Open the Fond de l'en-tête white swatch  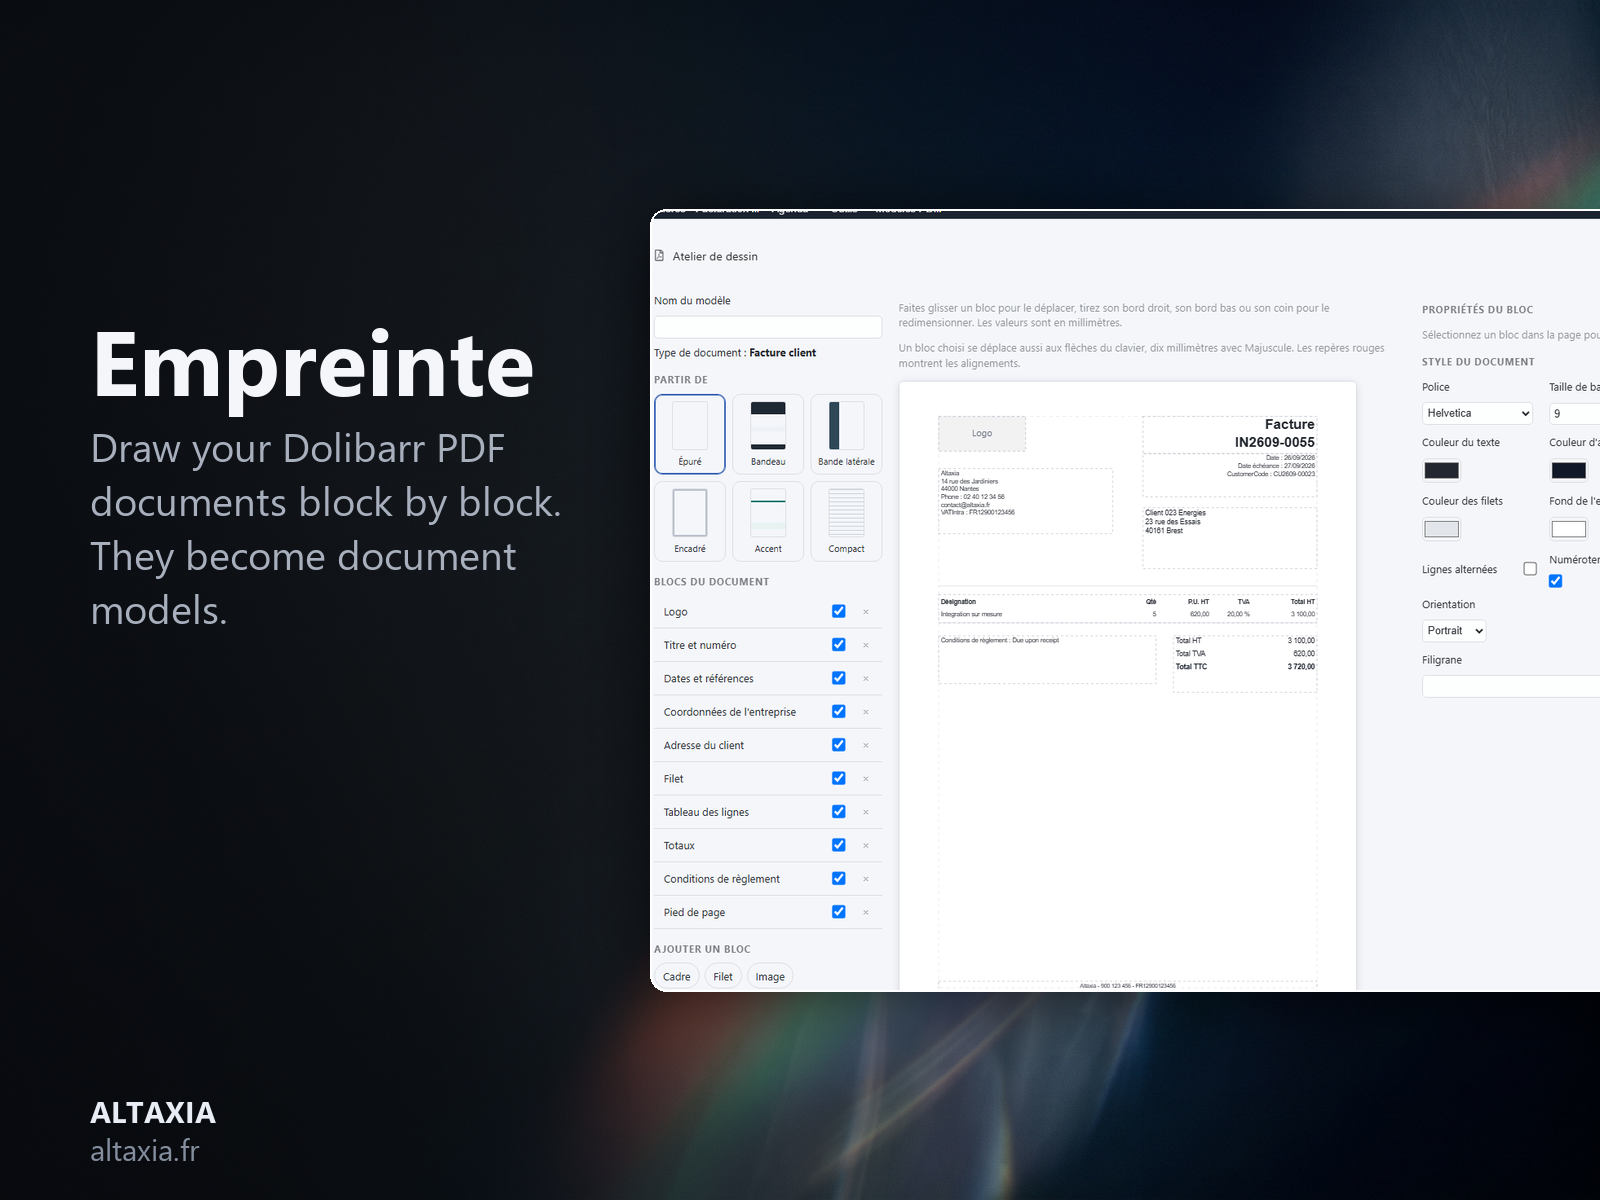(1568, 529)
